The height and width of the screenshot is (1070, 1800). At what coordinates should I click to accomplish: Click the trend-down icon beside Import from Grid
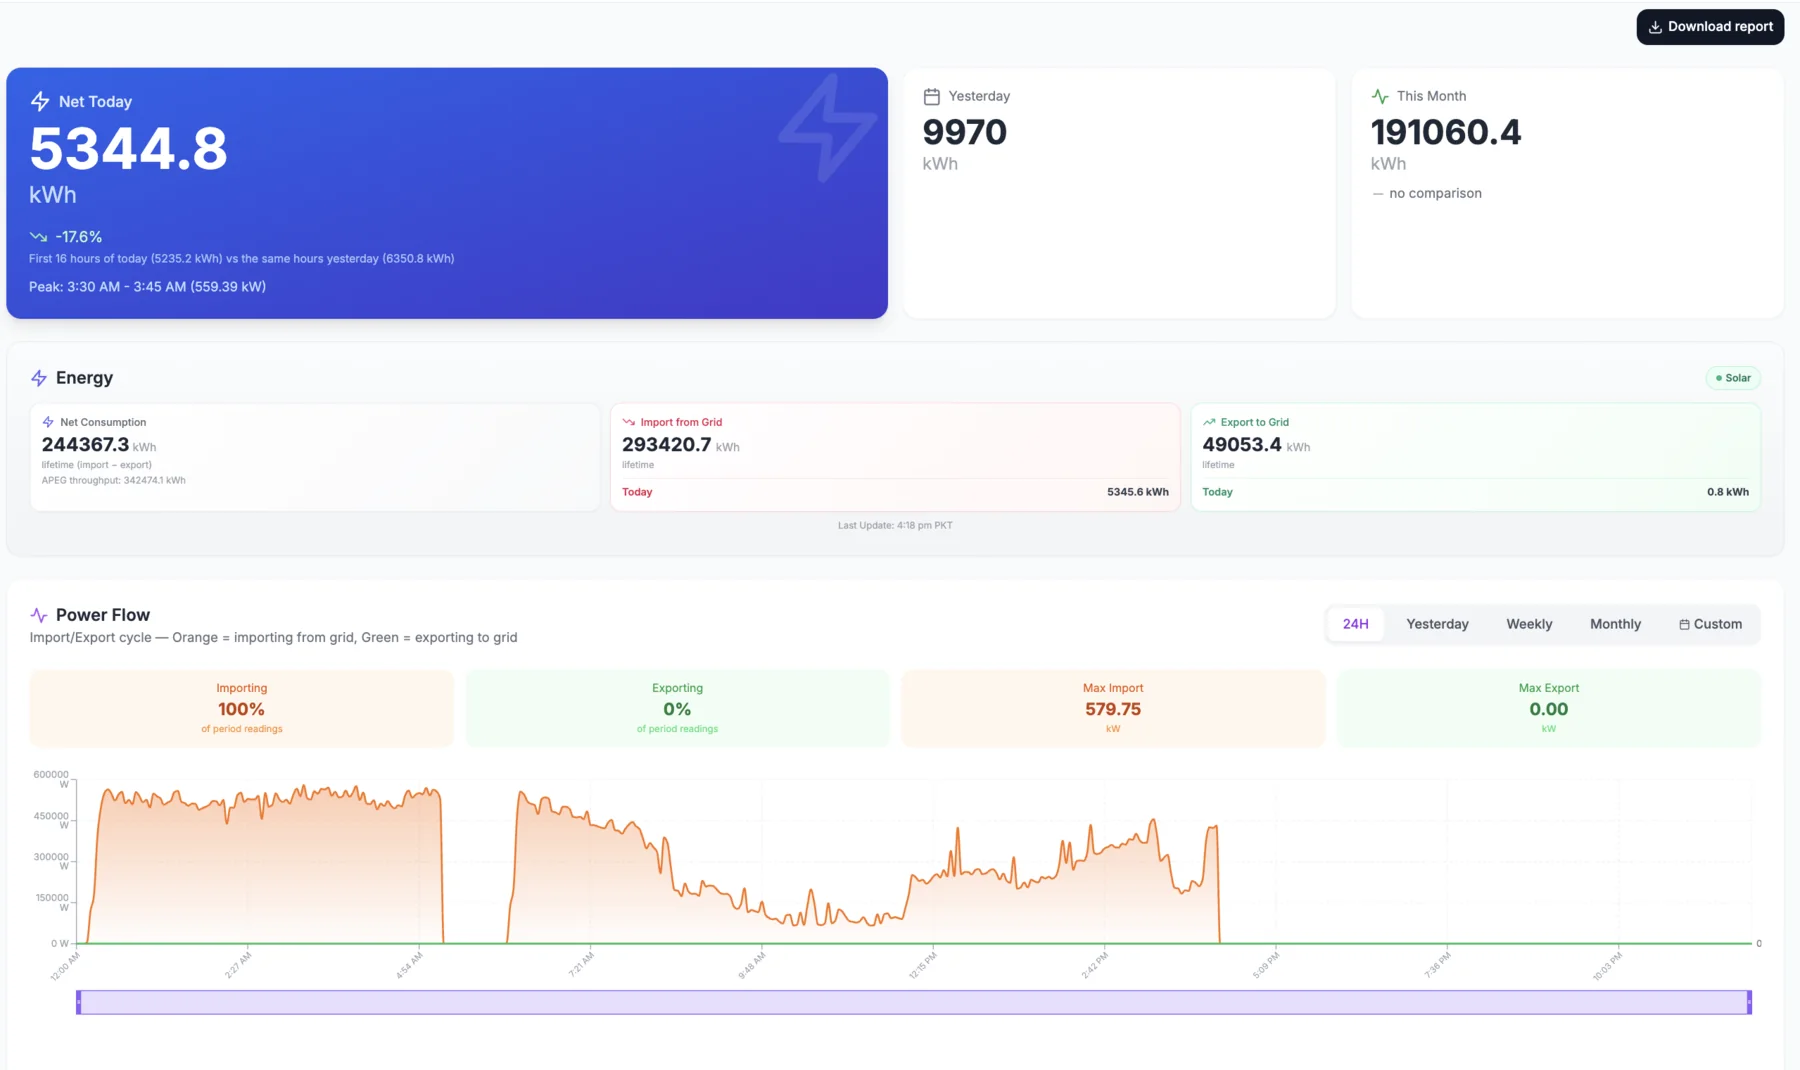pos(629,422)
